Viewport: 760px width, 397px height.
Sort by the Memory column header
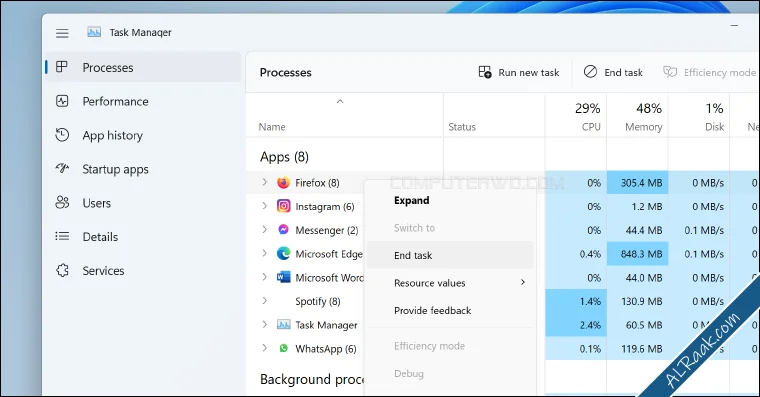click(x=644, y=127)
